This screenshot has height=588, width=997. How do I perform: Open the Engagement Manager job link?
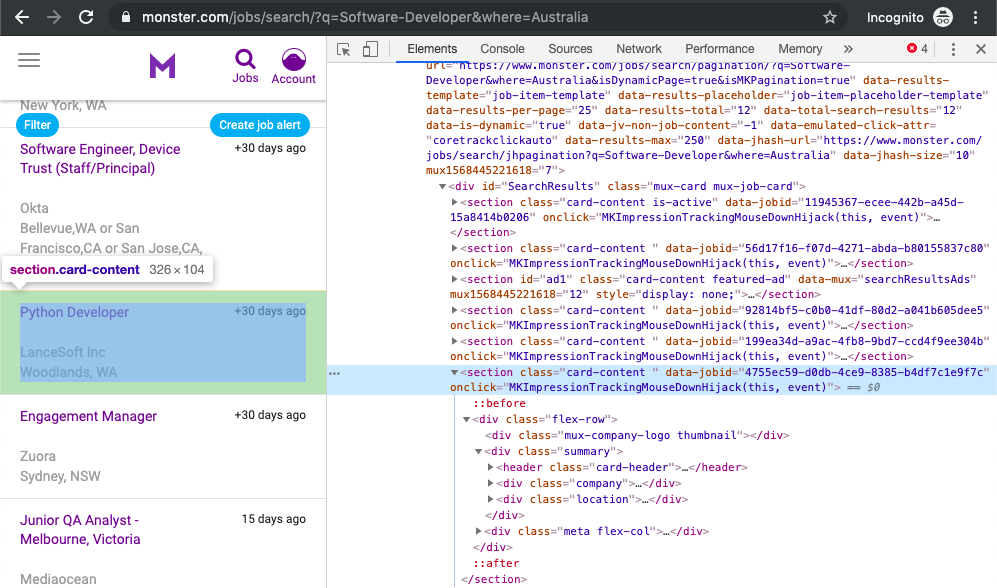click(88, 416)
